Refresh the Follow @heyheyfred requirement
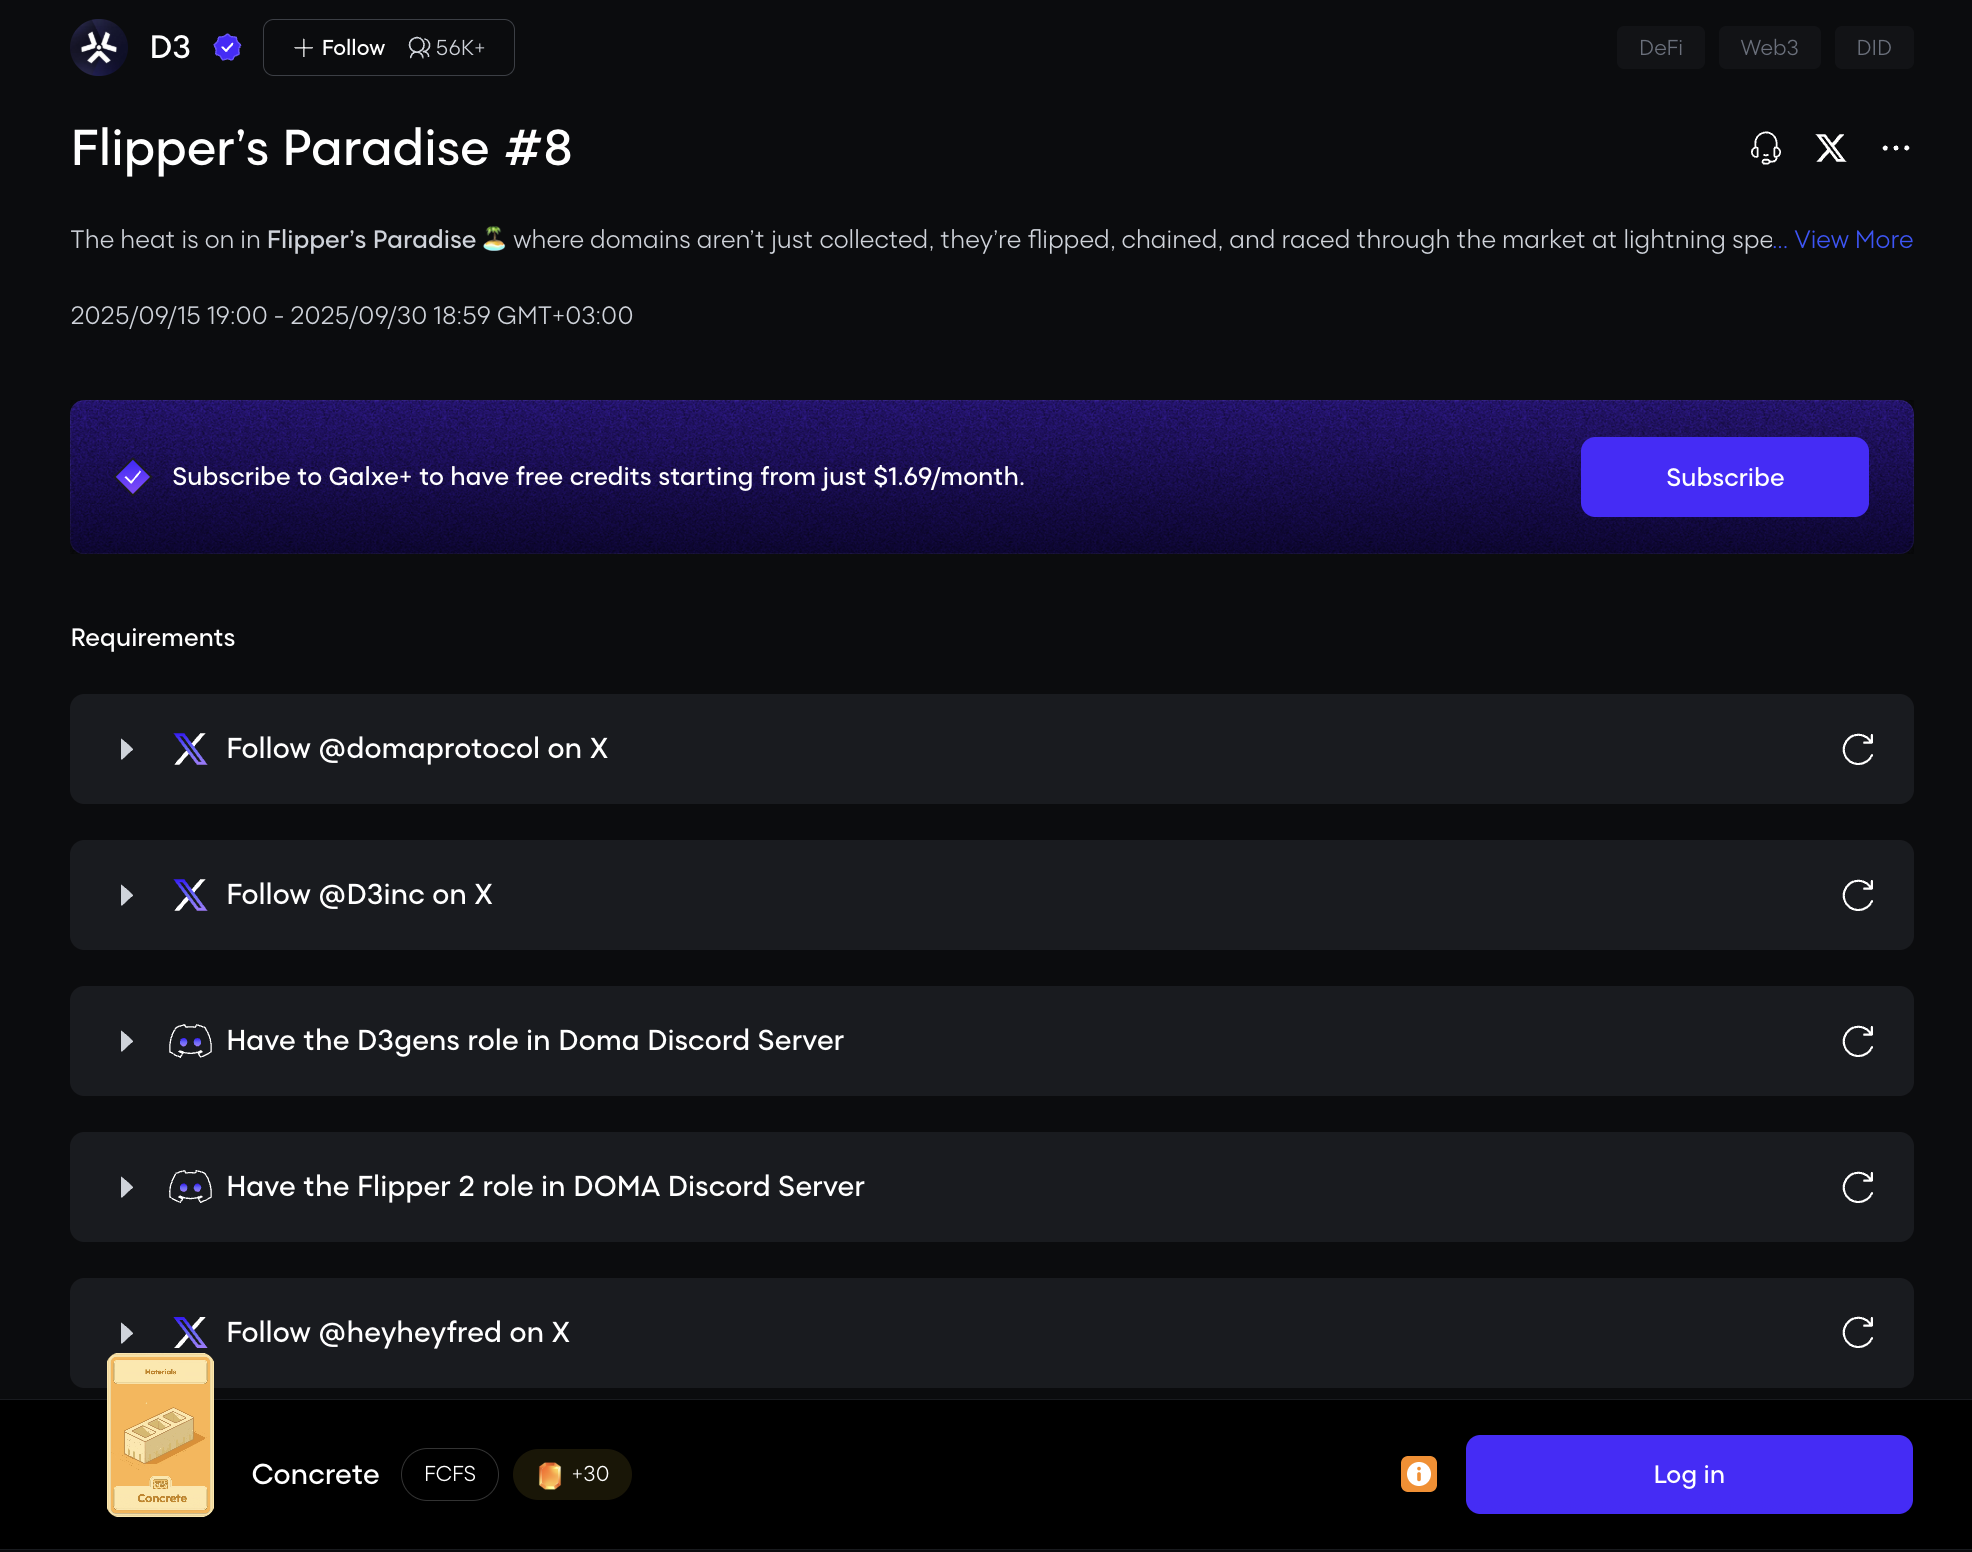Image resolution: width=1972 pixels, height=1552 pixels. coord(1857,1332)
